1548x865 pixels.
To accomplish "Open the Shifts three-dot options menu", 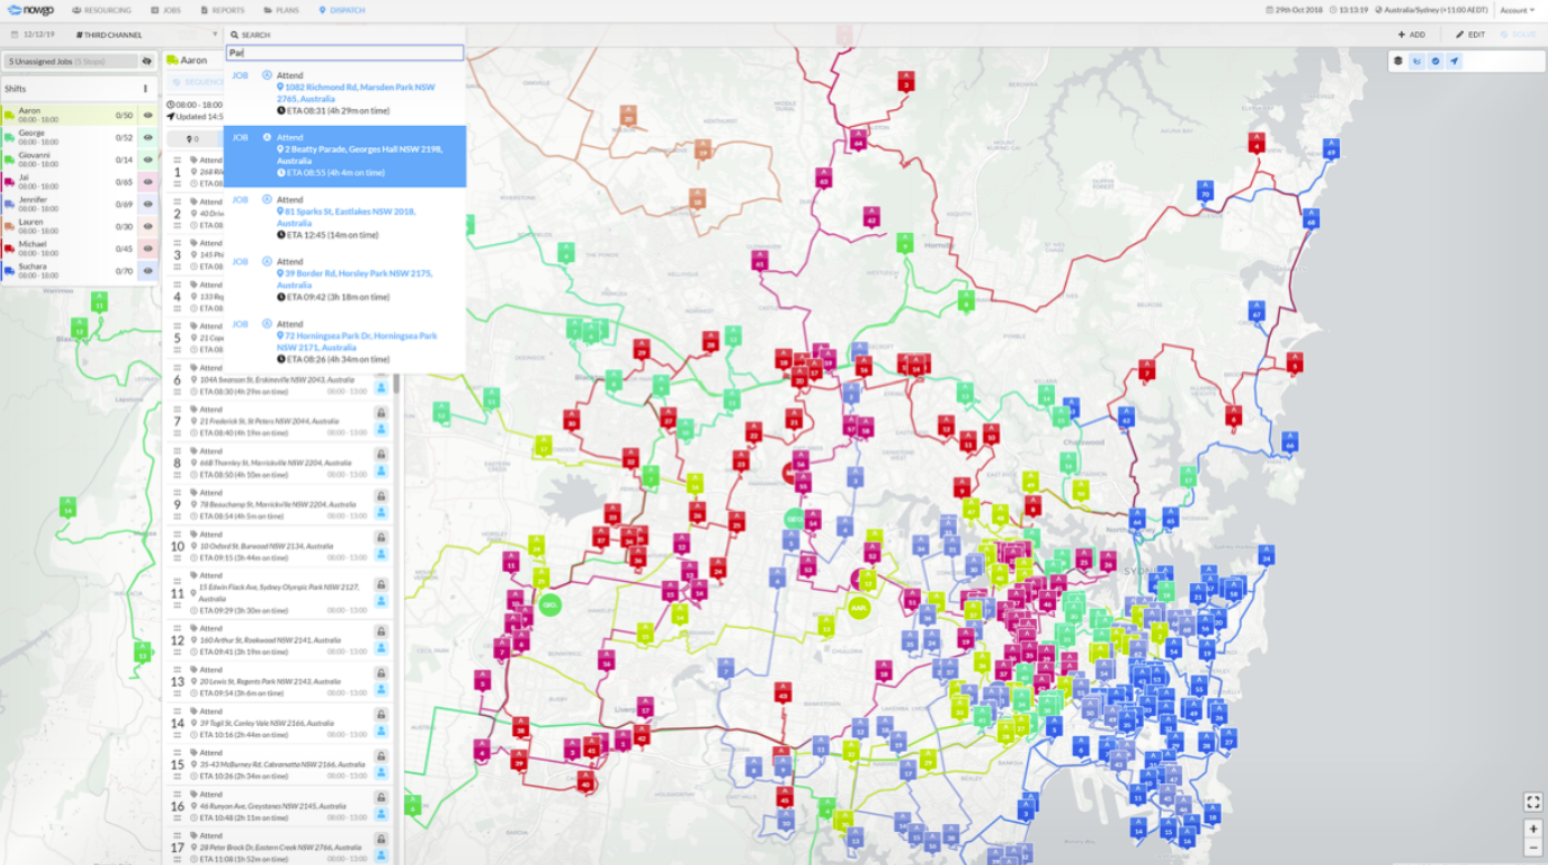I will (146, 89).
